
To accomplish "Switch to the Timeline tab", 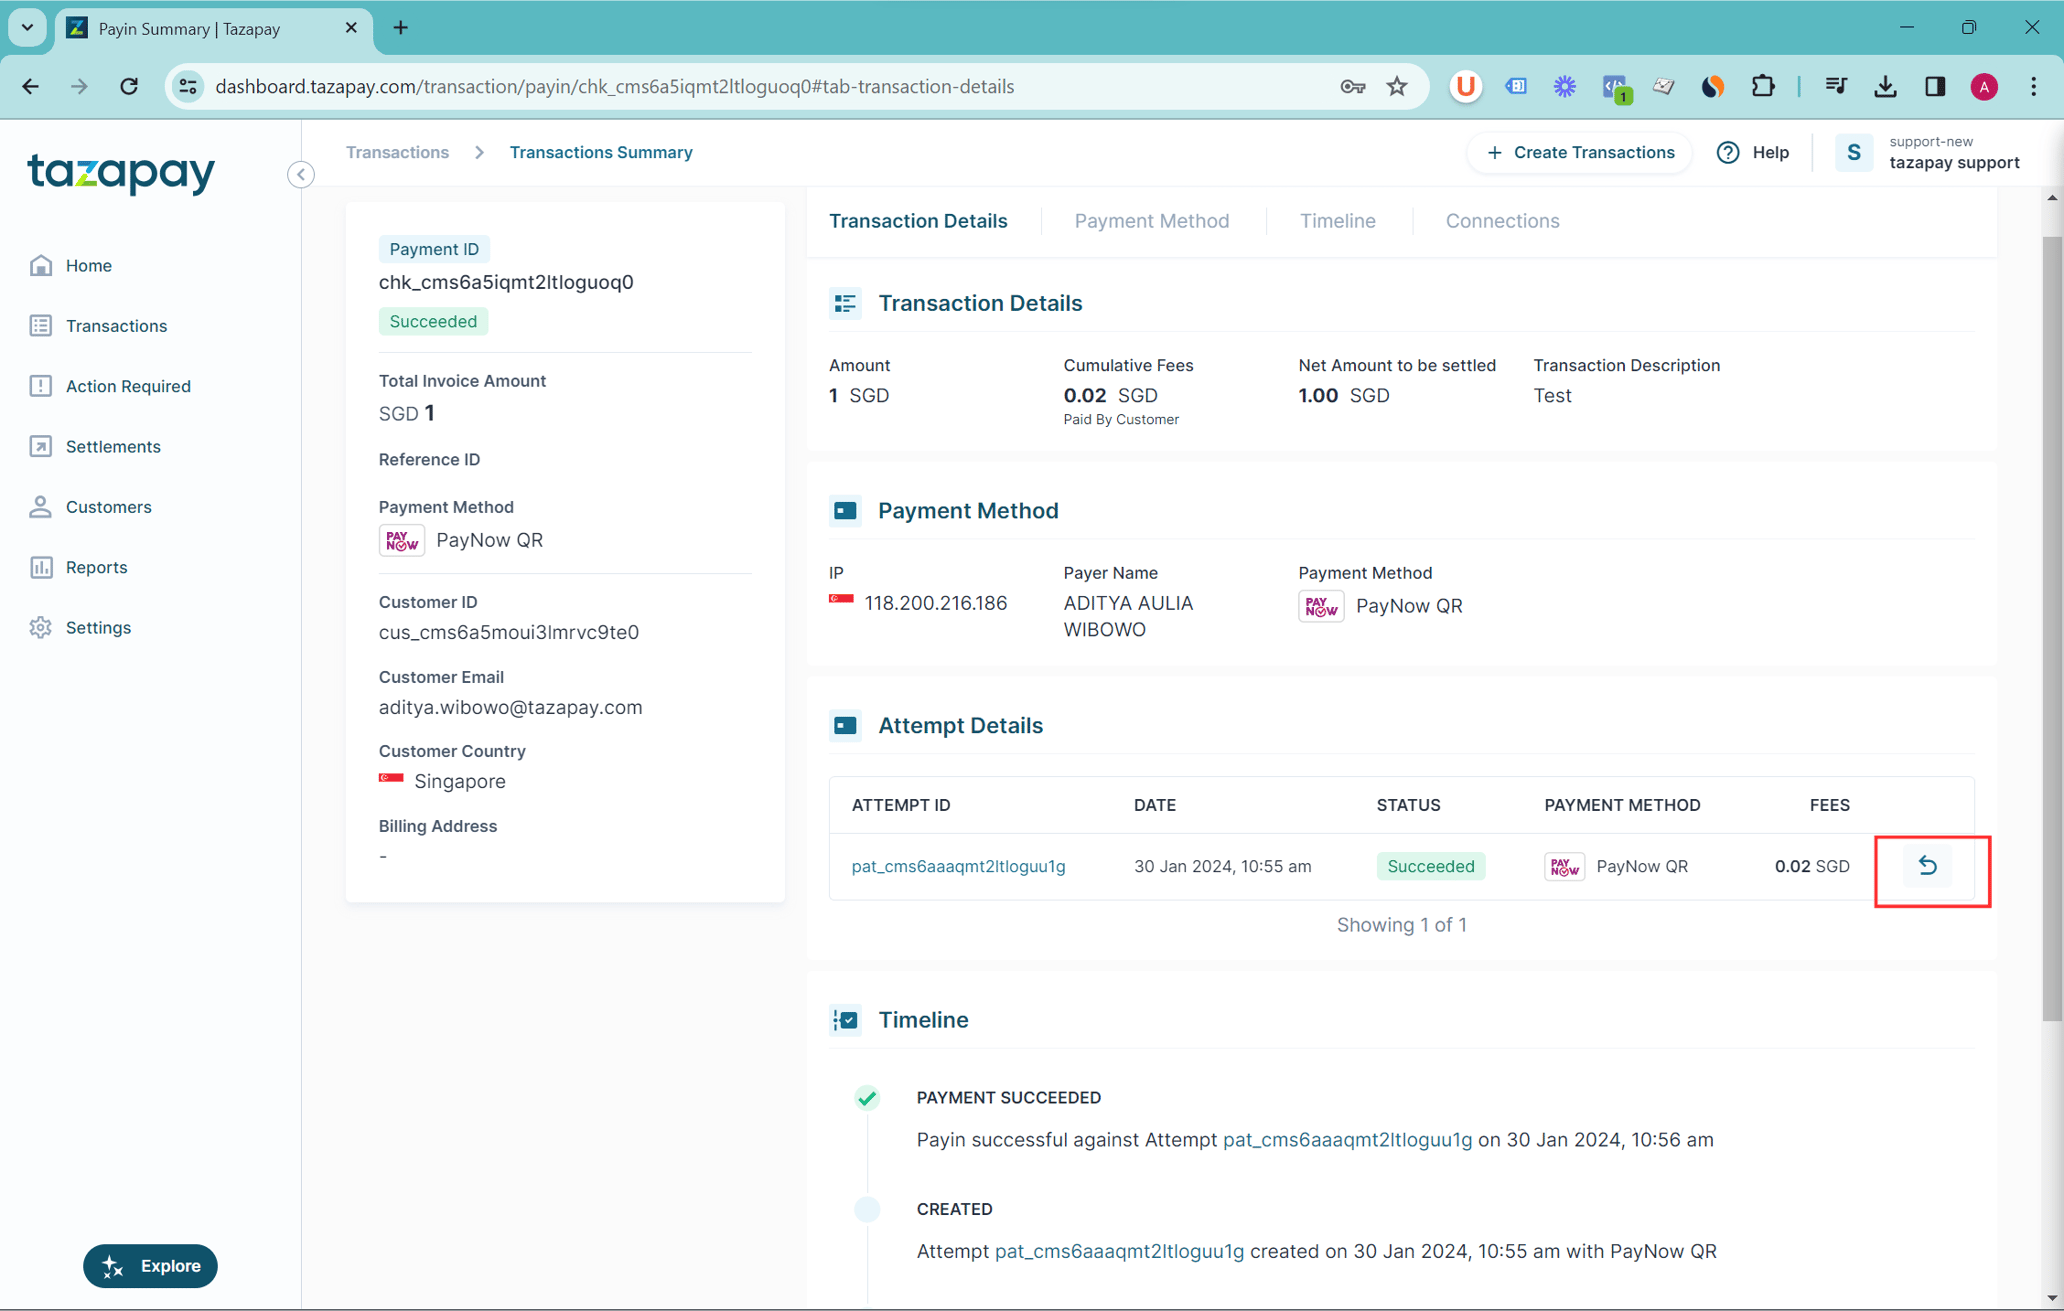I will click(x=1337, y=221).
